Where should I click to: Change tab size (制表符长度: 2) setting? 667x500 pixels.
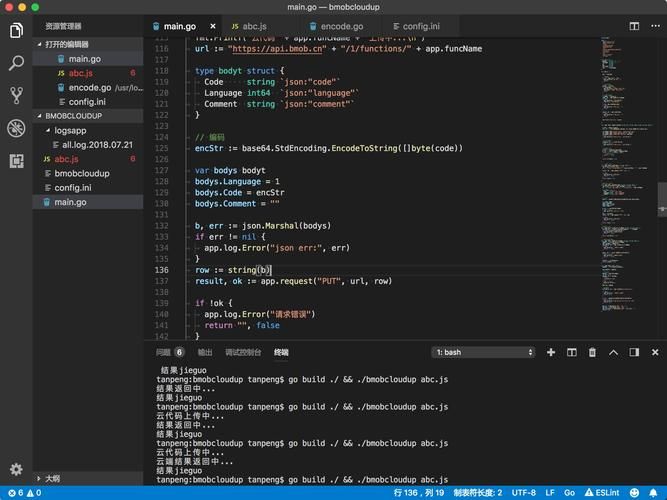[477, 493]
